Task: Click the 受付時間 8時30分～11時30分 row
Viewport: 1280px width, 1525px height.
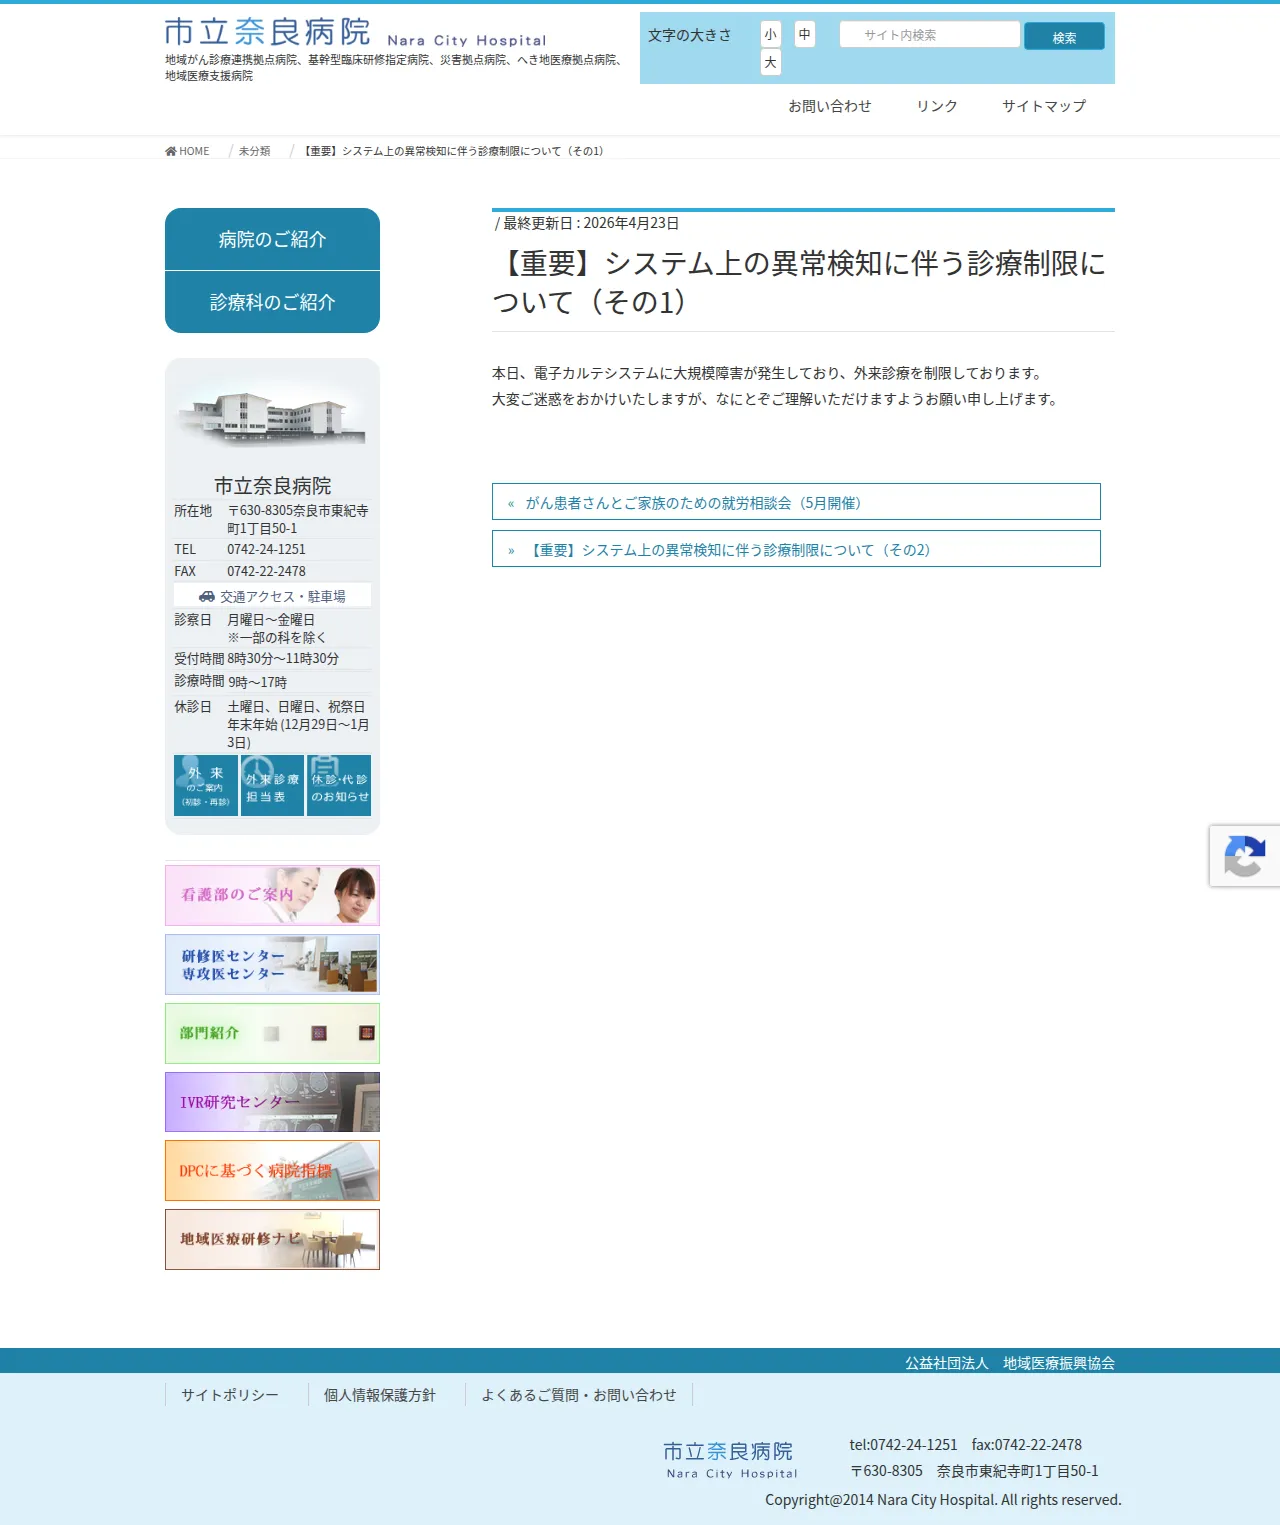Action: pos(272,658)
